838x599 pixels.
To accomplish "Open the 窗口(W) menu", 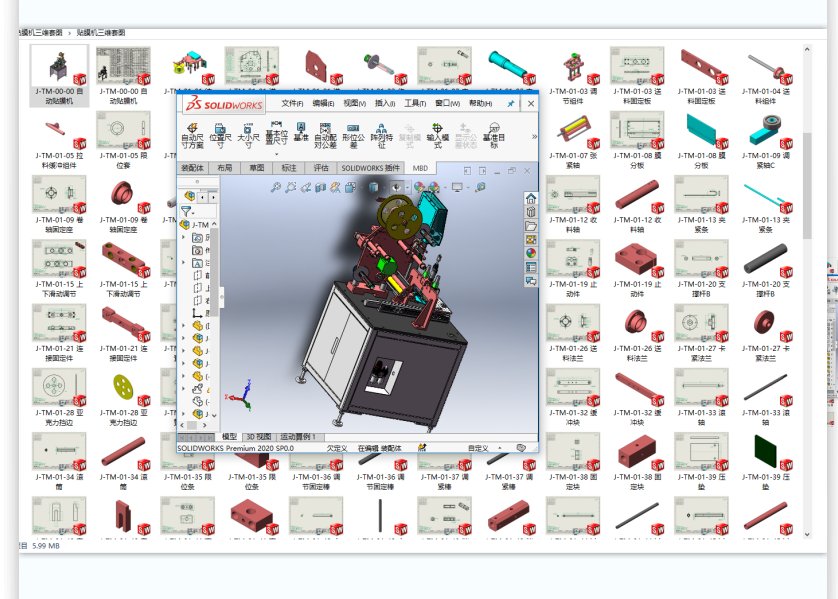I will (447, 104).
